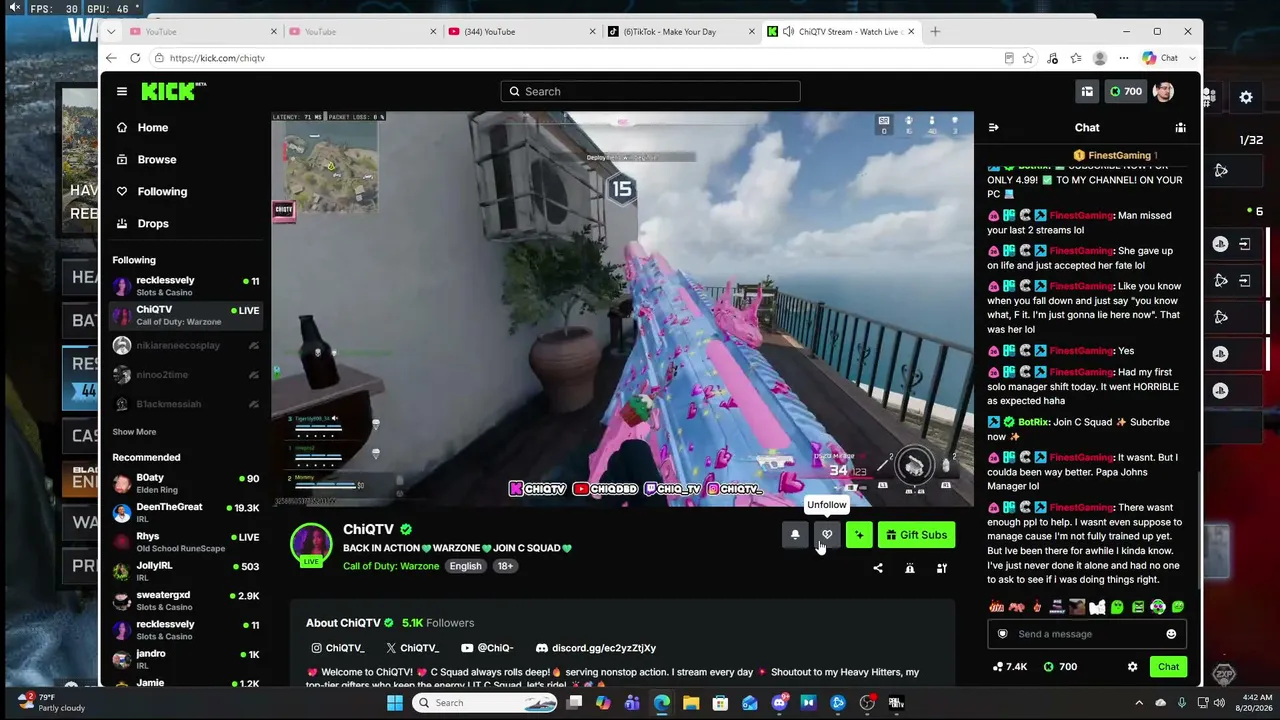Image resolution: width=1280 pixels, height=720 pixels.
Task: Refresh the kick.com page
Action: (x=136, y=58)
